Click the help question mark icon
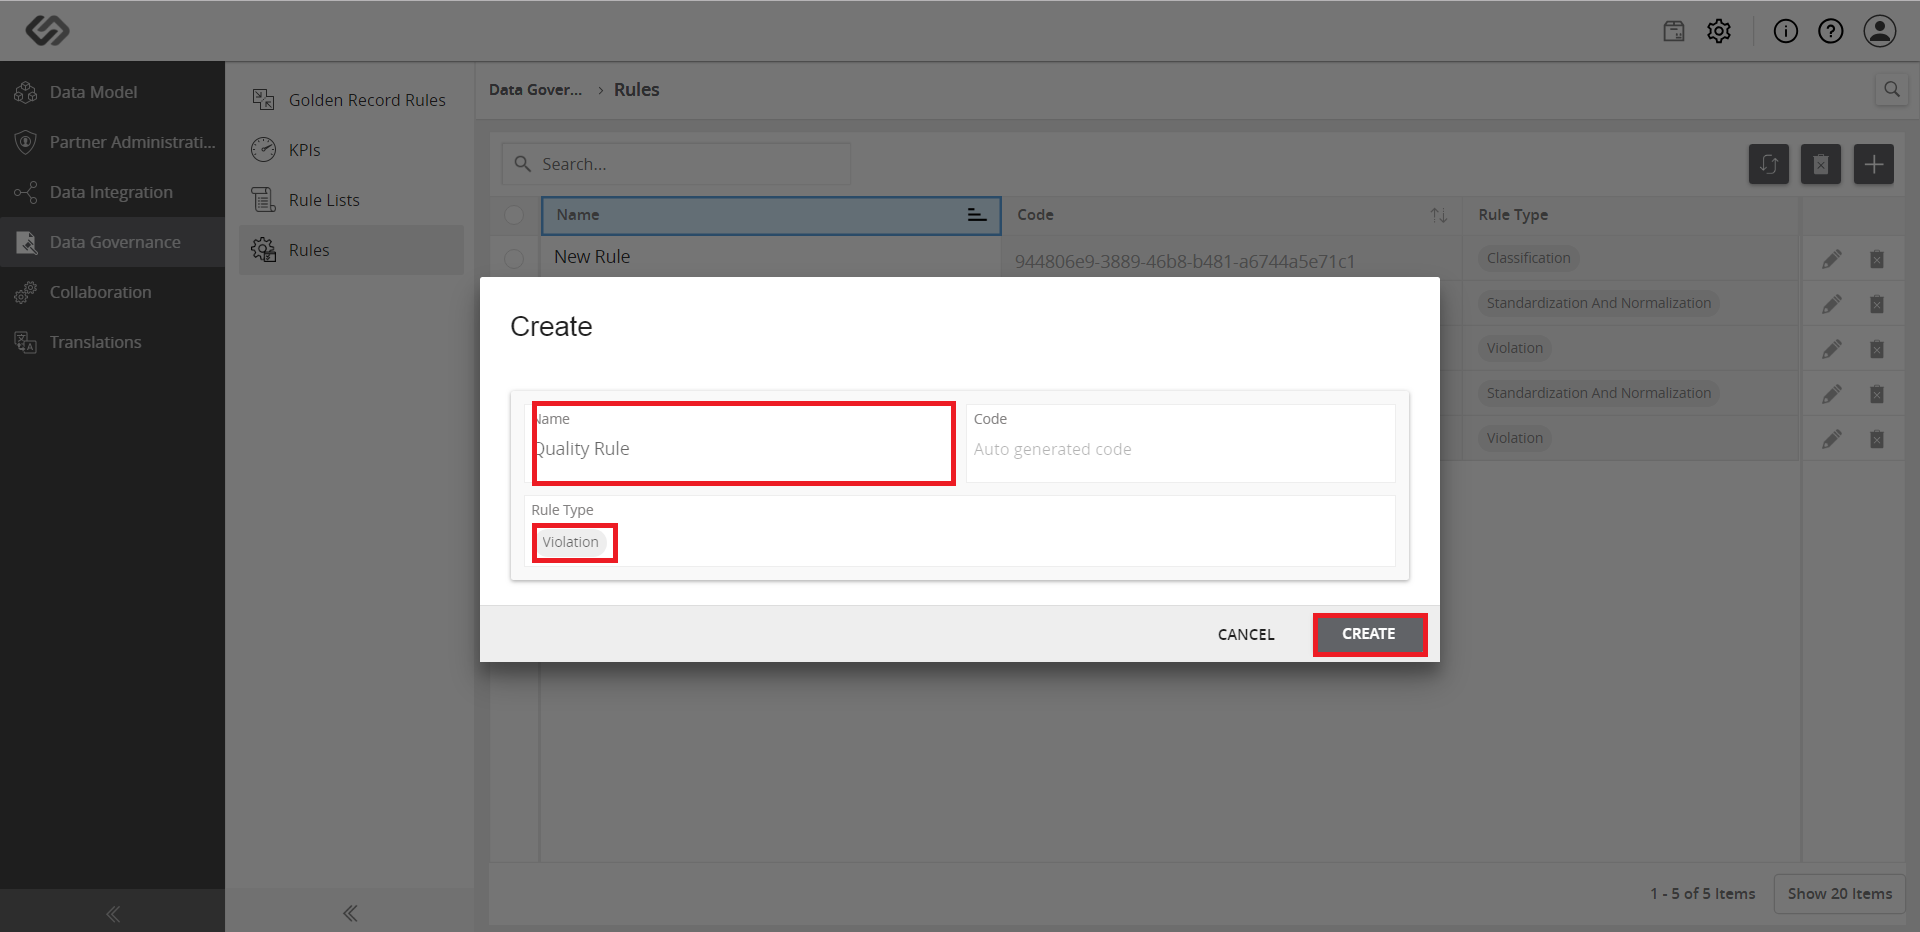The width and height of the screenshot is (1920, 932). coord(1831,31)
